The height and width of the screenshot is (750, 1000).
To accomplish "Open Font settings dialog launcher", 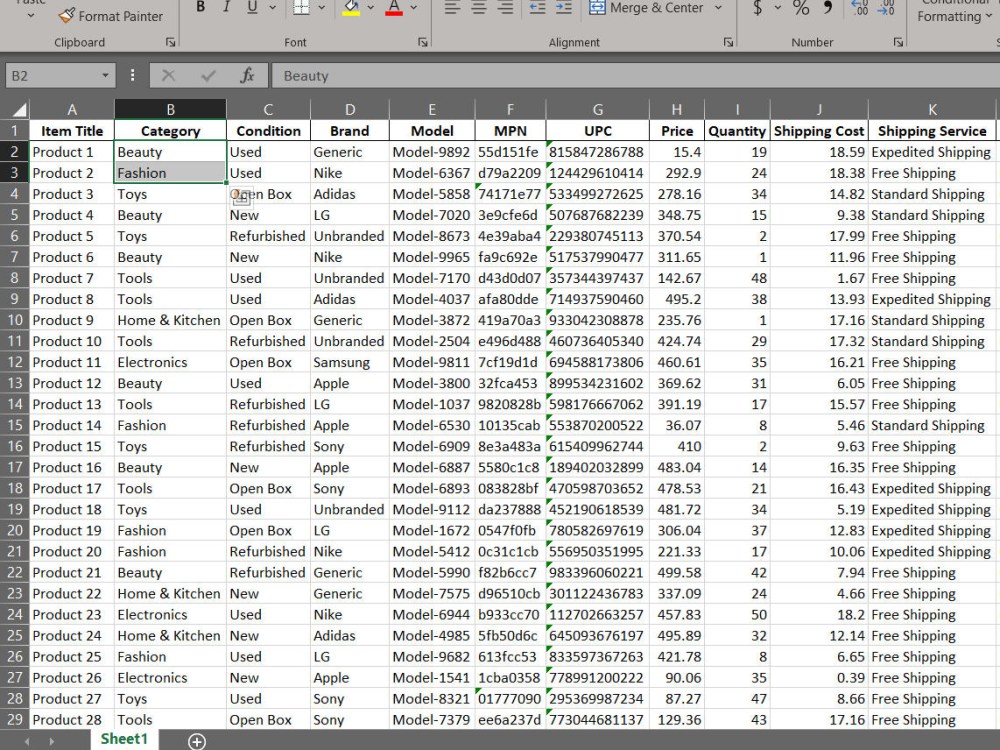I will [x=422, y=42].
